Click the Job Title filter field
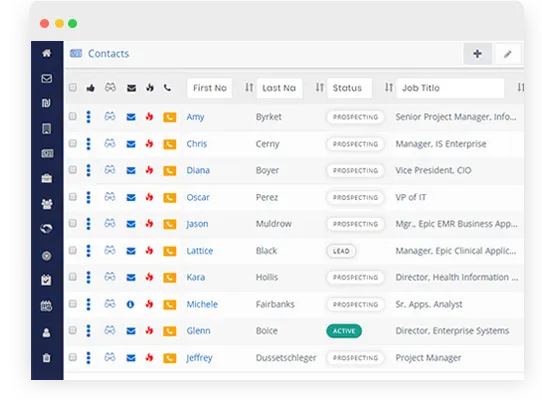The width and height of the screenshot is (542, 403). (x=450, y=88)
